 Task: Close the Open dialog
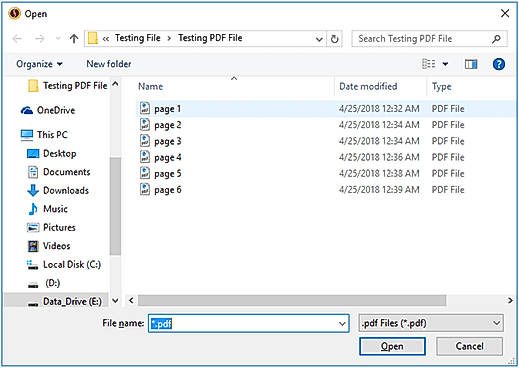tap(505, 13)
